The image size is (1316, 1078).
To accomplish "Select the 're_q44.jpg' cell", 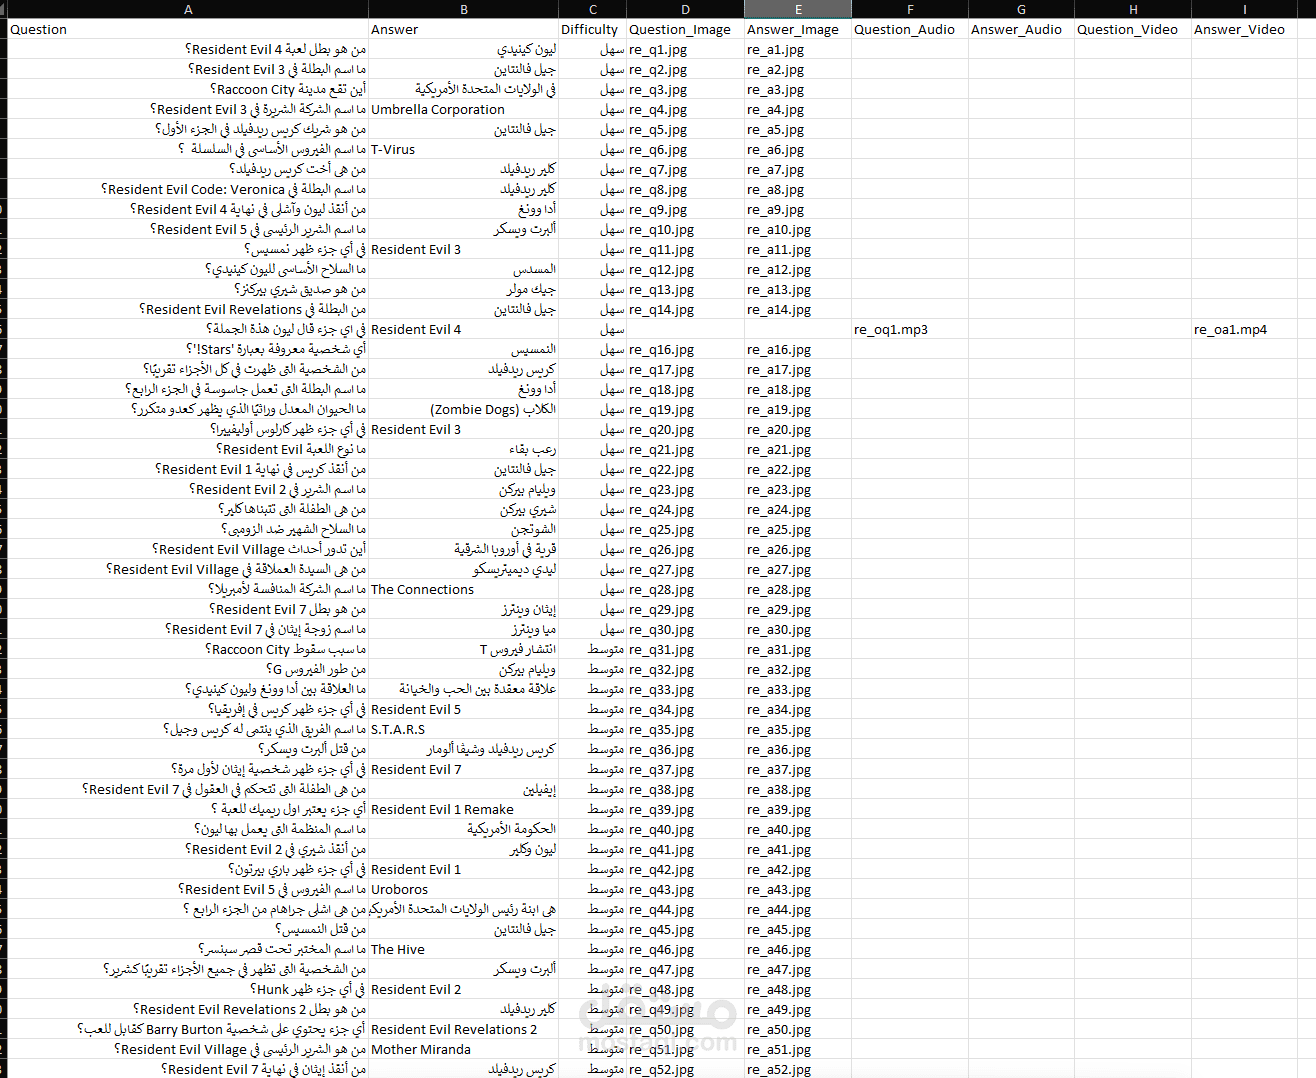I will tap(685, 909).
